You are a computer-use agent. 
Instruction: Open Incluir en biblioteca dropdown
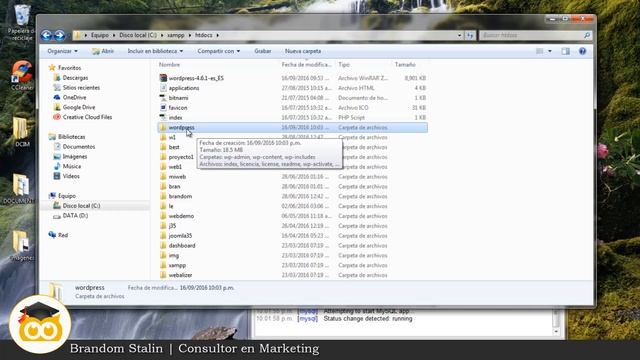(155, 51)
